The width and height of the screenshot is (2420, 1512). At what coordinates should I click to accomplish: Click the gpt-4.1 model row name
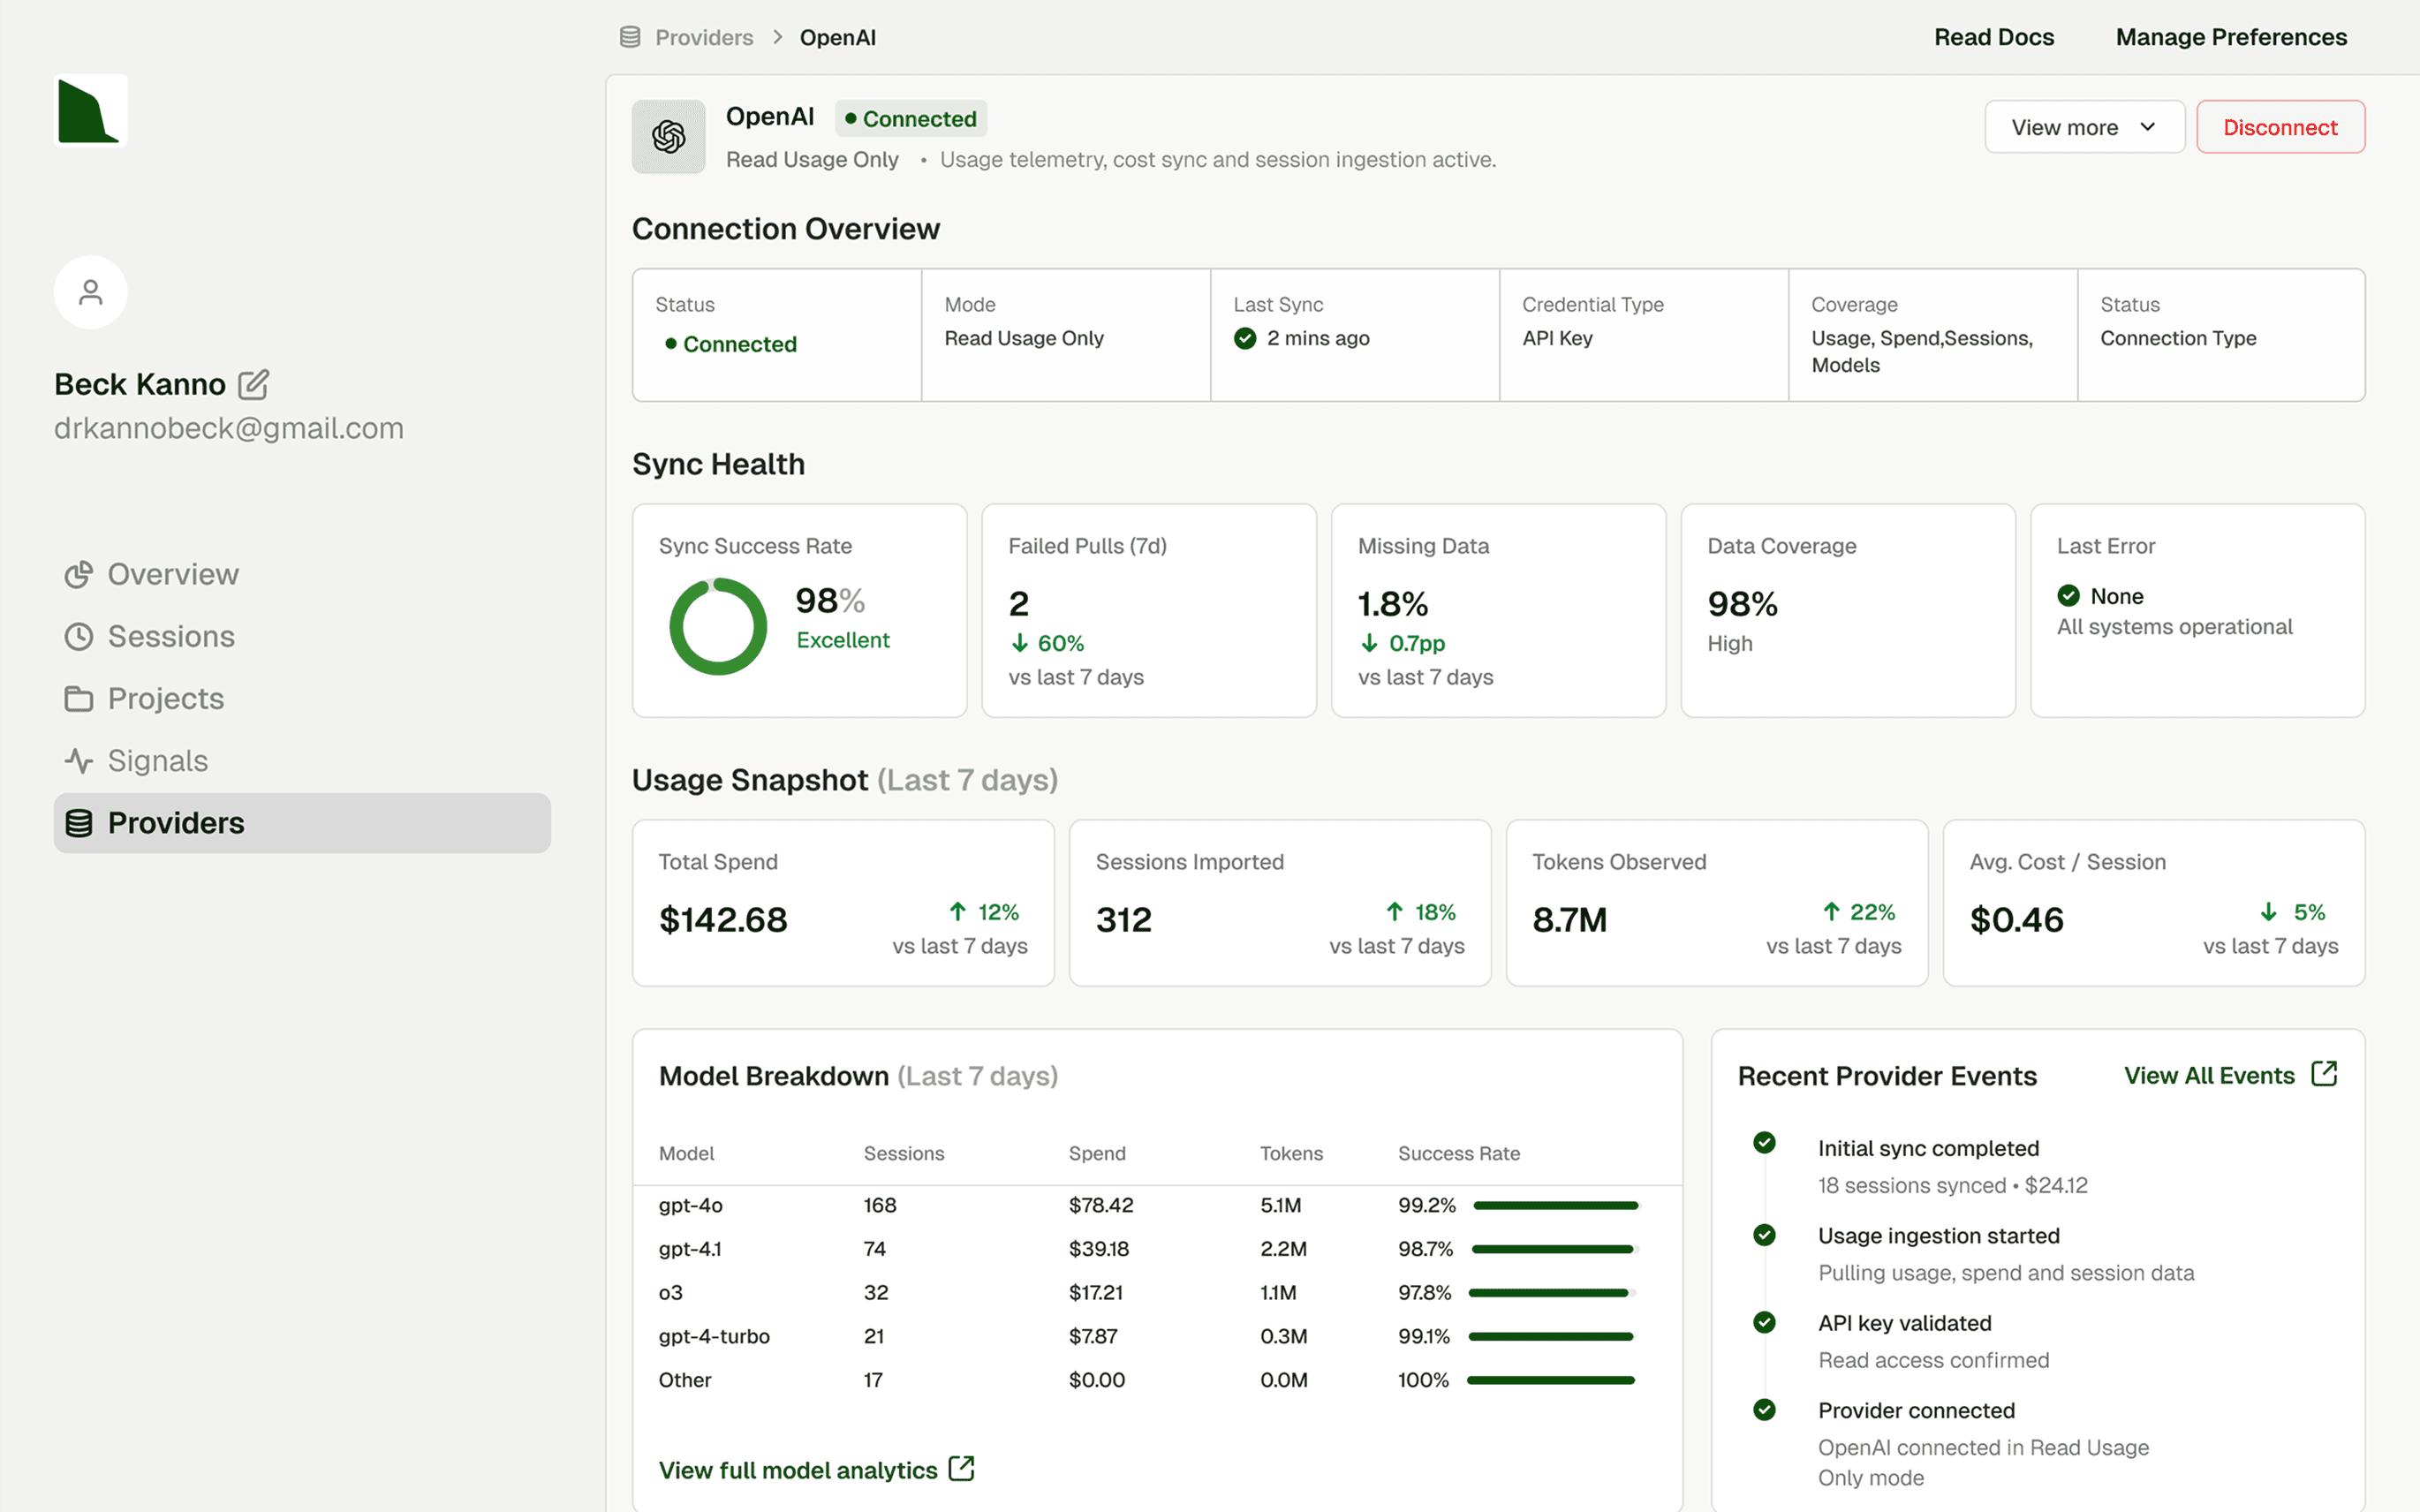690,1249
